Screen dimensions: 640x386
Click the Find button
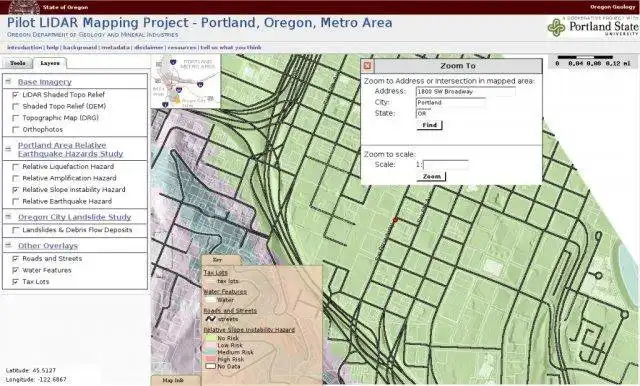[429, 125]
